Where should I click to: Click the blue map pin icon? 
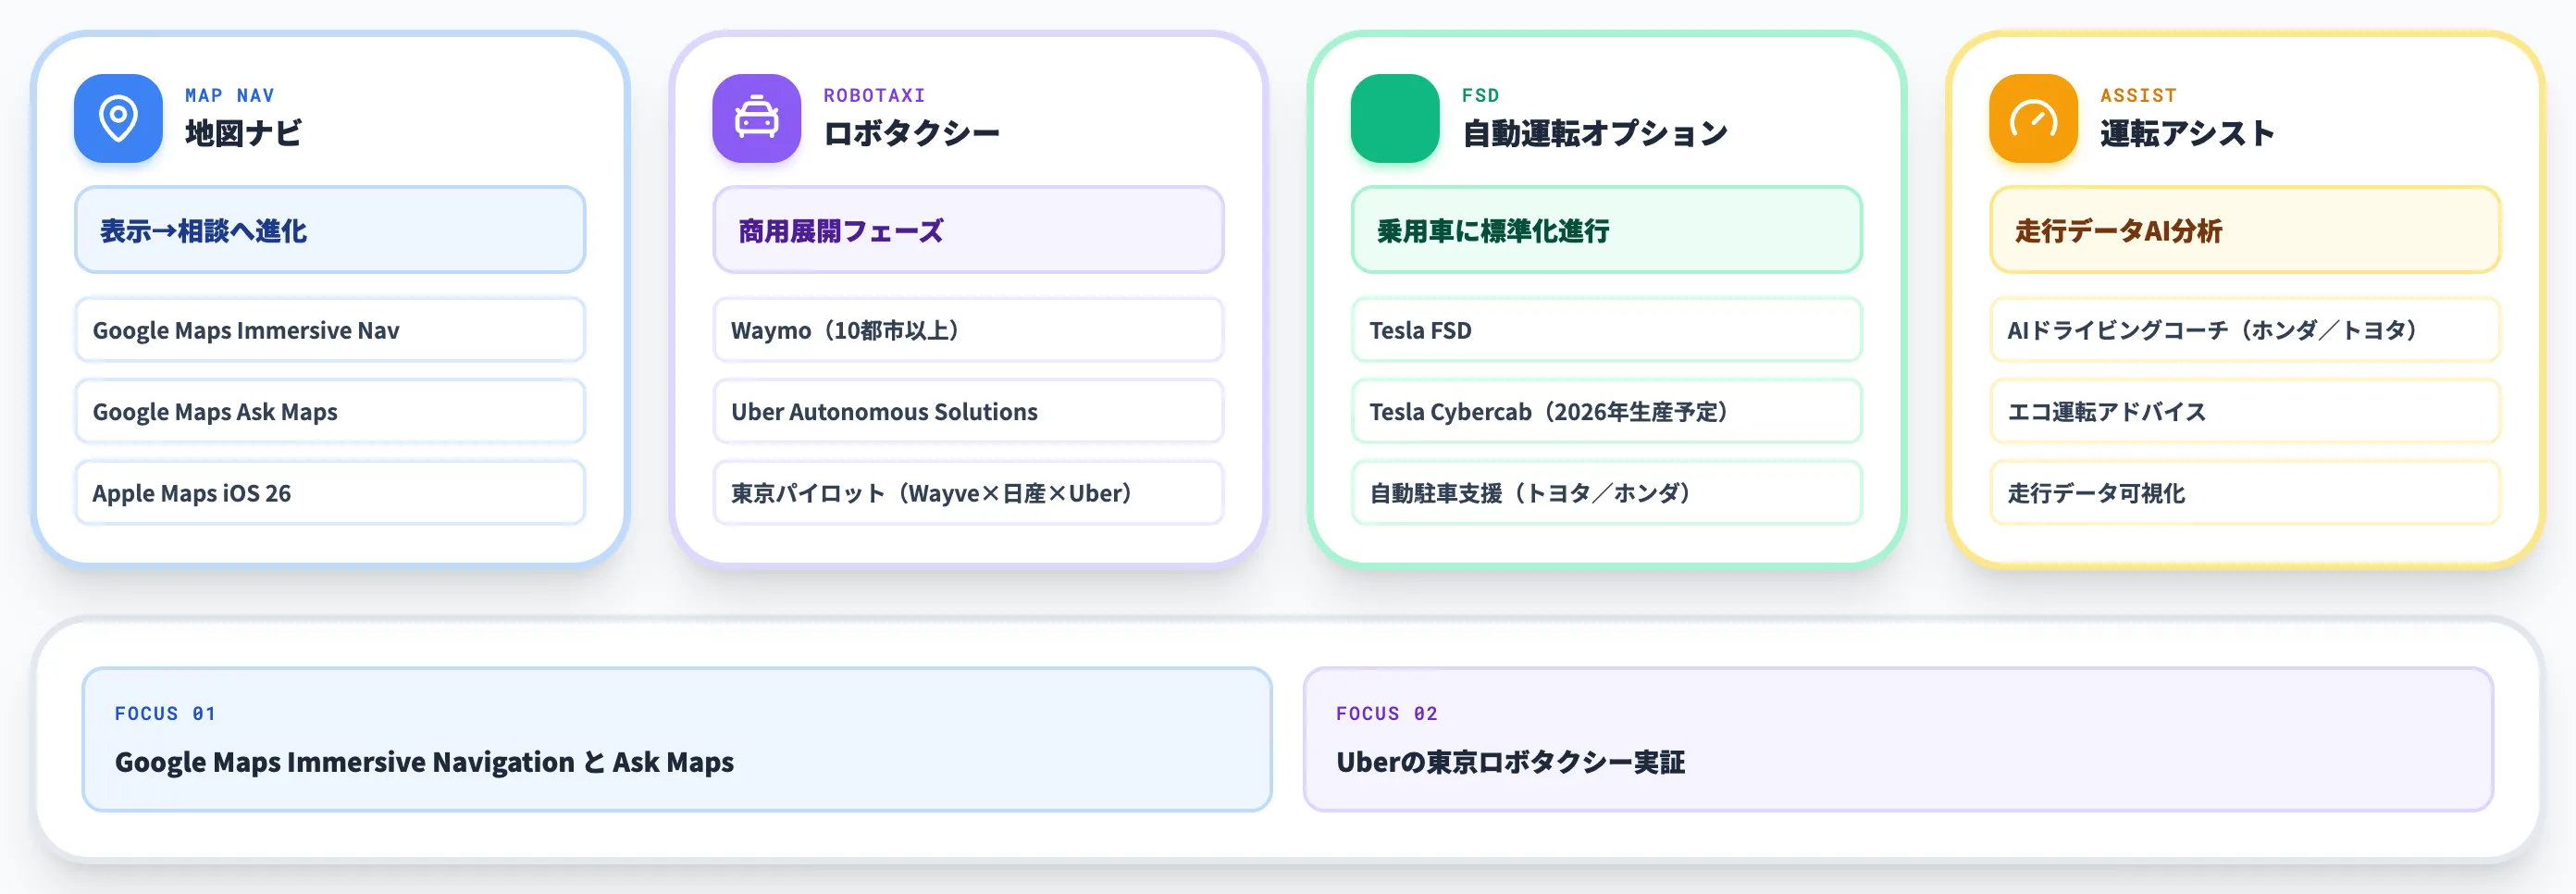(118, 118)
